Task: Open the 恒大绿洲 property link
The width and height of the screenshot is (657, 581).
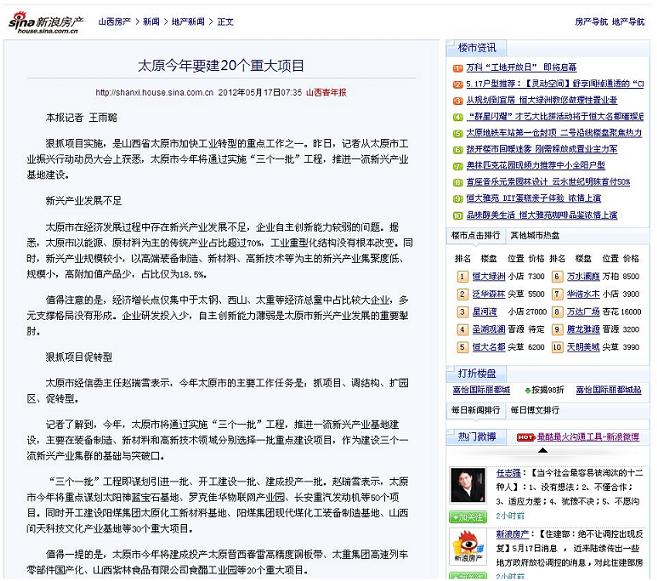Action: [x=489, y=276]
